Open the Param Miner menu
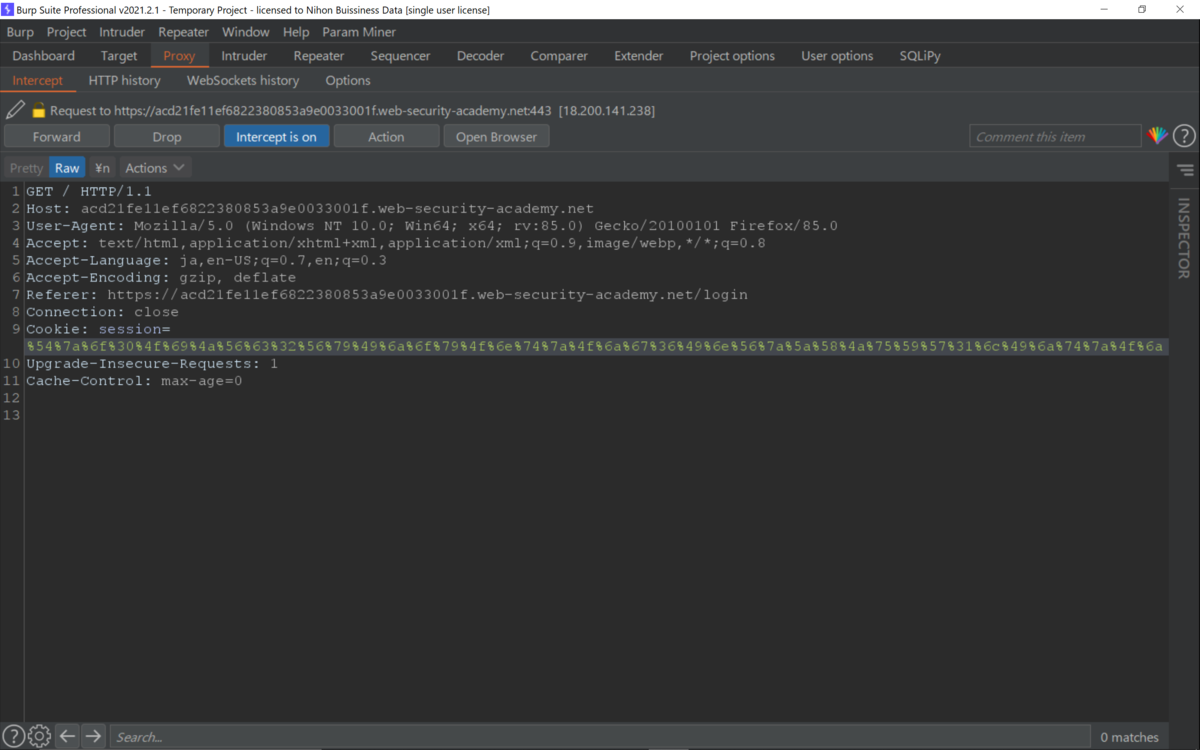 (358, 32)
